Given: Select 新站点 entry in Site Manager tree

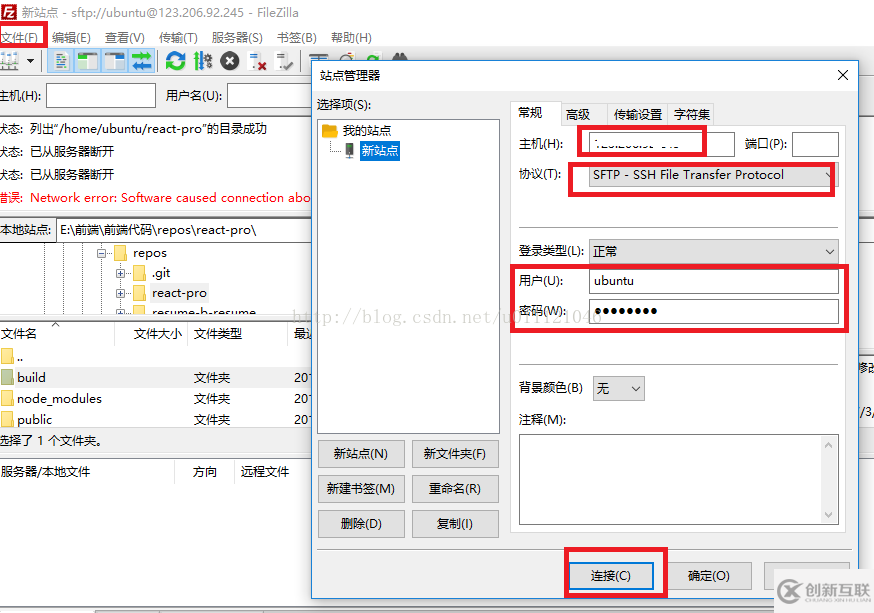Looking at the screenshot, I should pos(380,150).
